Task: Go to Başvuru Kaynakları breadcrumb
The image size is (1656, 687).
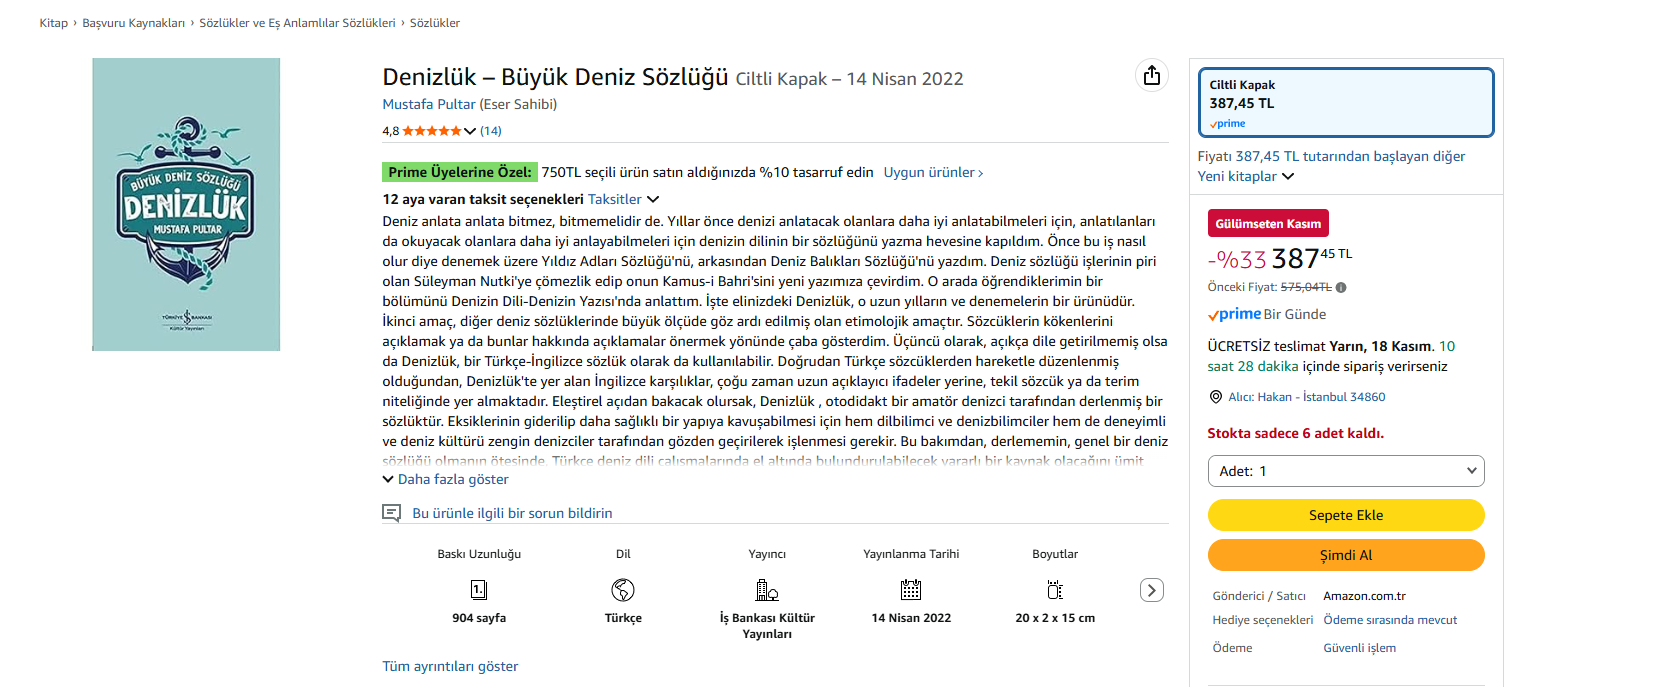Action: pyautogui.click(x=133, y=23)
